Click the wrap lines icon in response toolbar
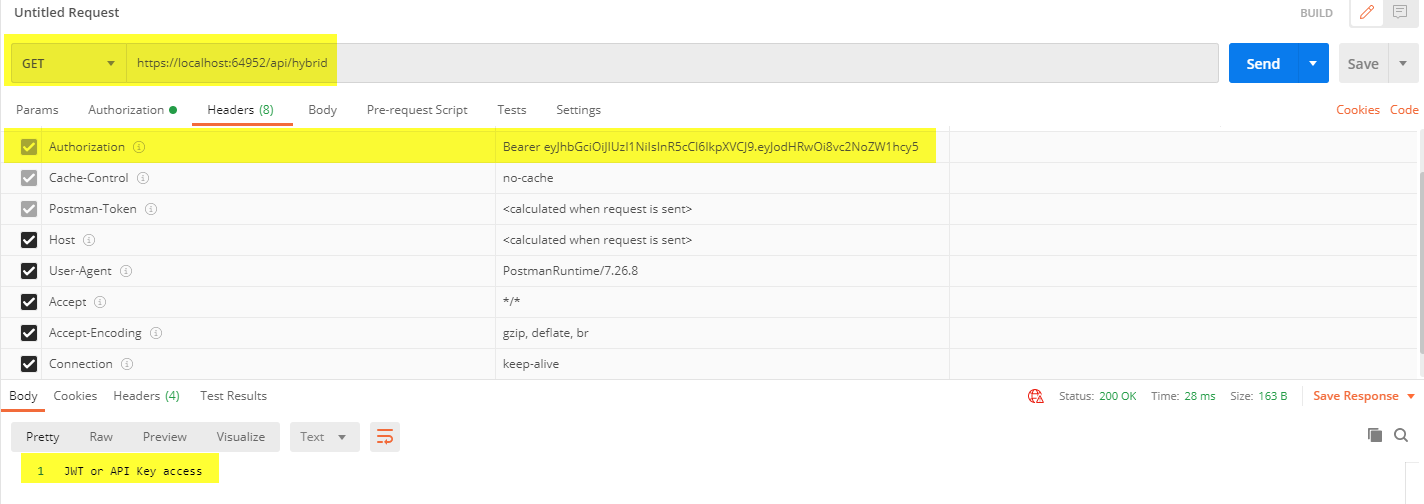The width and height of the screenshot is (1424, 504). click(x=384, y=436)
